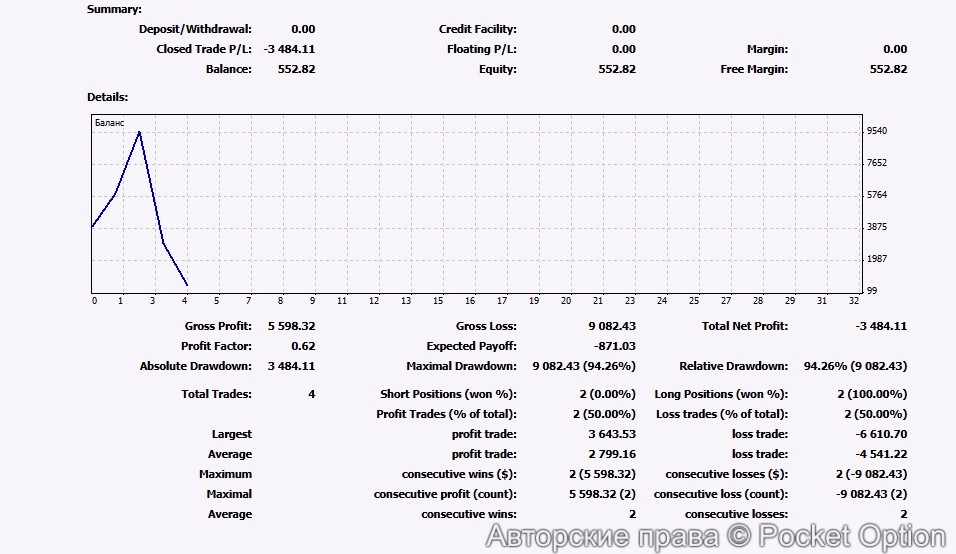Click the Summary section heading
This screenshot has width=956, height=554.
point(114,9)
